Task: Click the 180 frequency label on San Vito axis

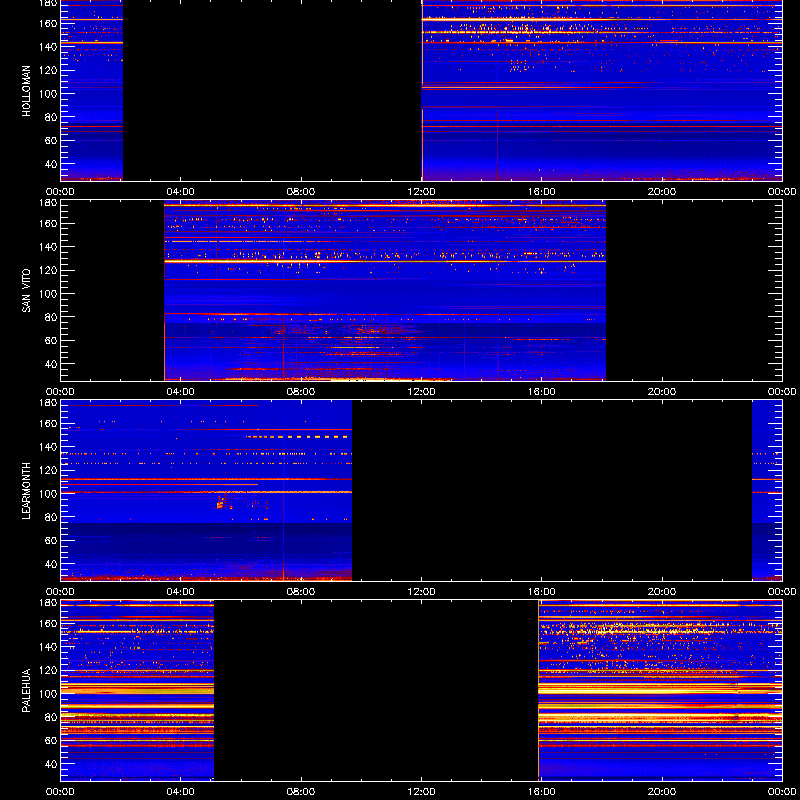Action: pyautogui.click(x=47, y=203)
